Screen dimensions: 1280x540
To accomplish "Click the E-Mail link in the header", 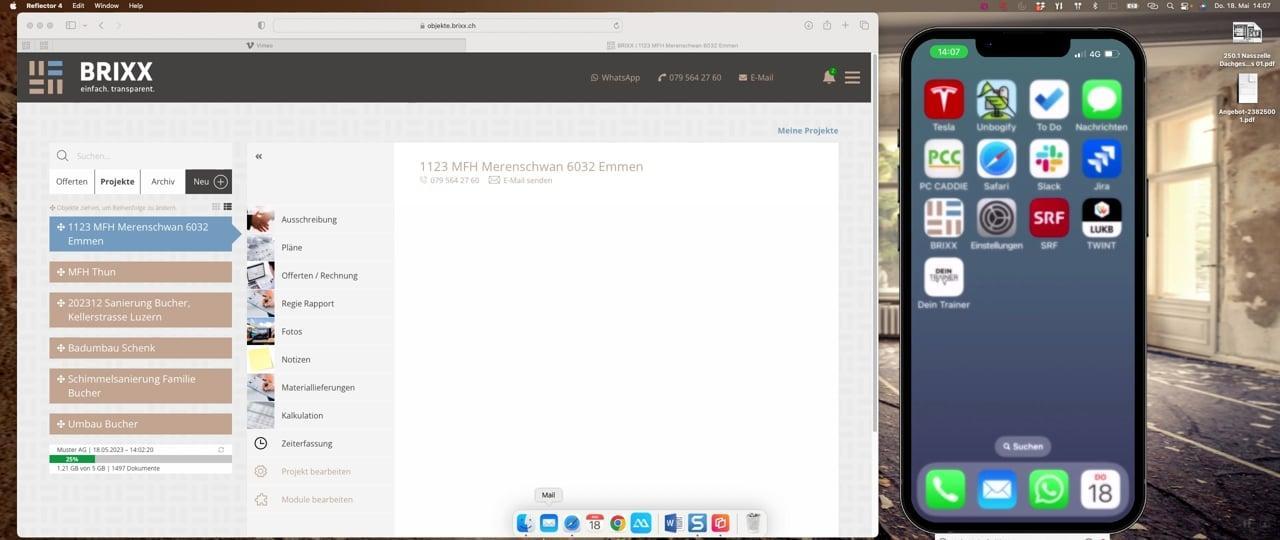I will (756, 77).
